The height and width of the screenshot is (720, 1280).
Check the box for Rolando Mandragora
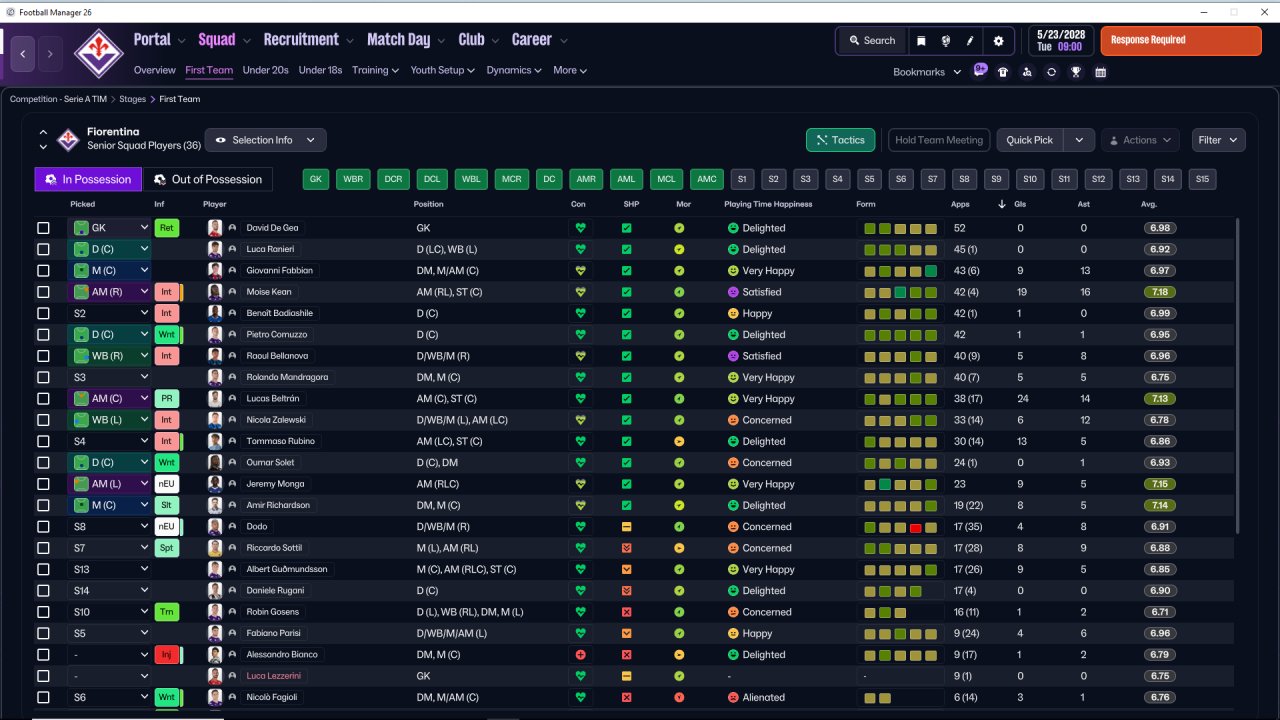pyautogui.click(x=43, y=377)
